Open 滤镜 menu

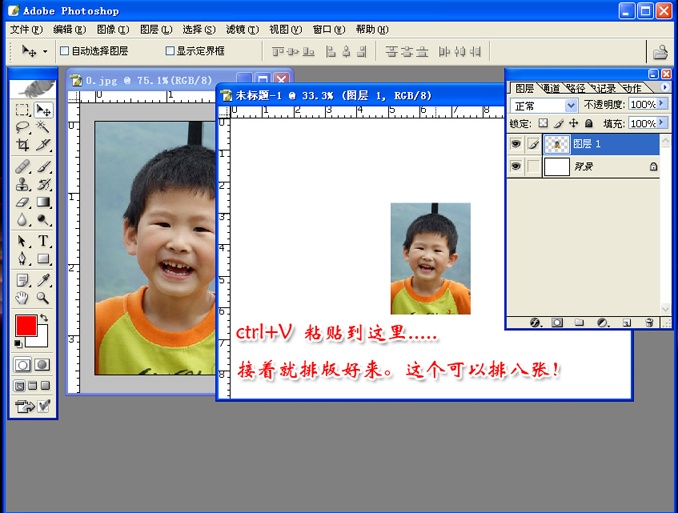(242, 29)
